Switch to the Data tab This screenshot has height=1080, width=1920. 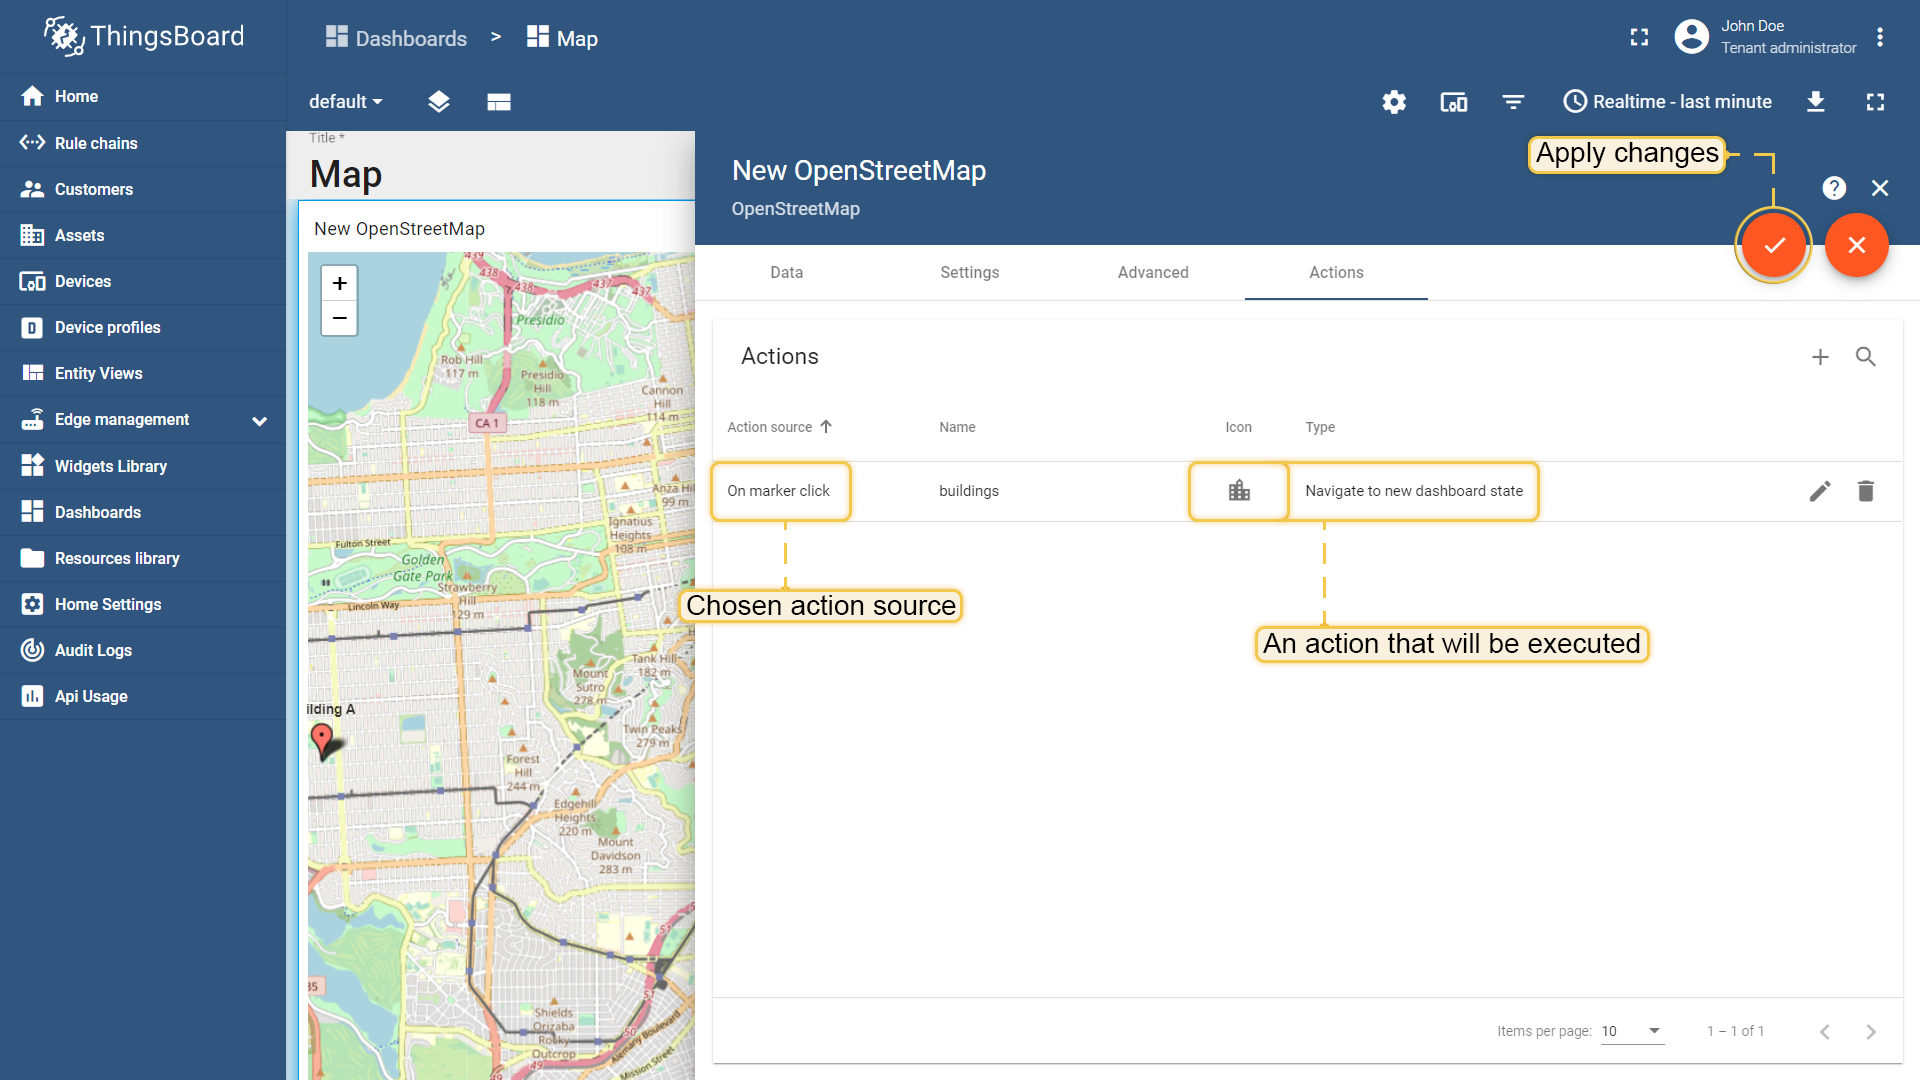tap(786, 272)
